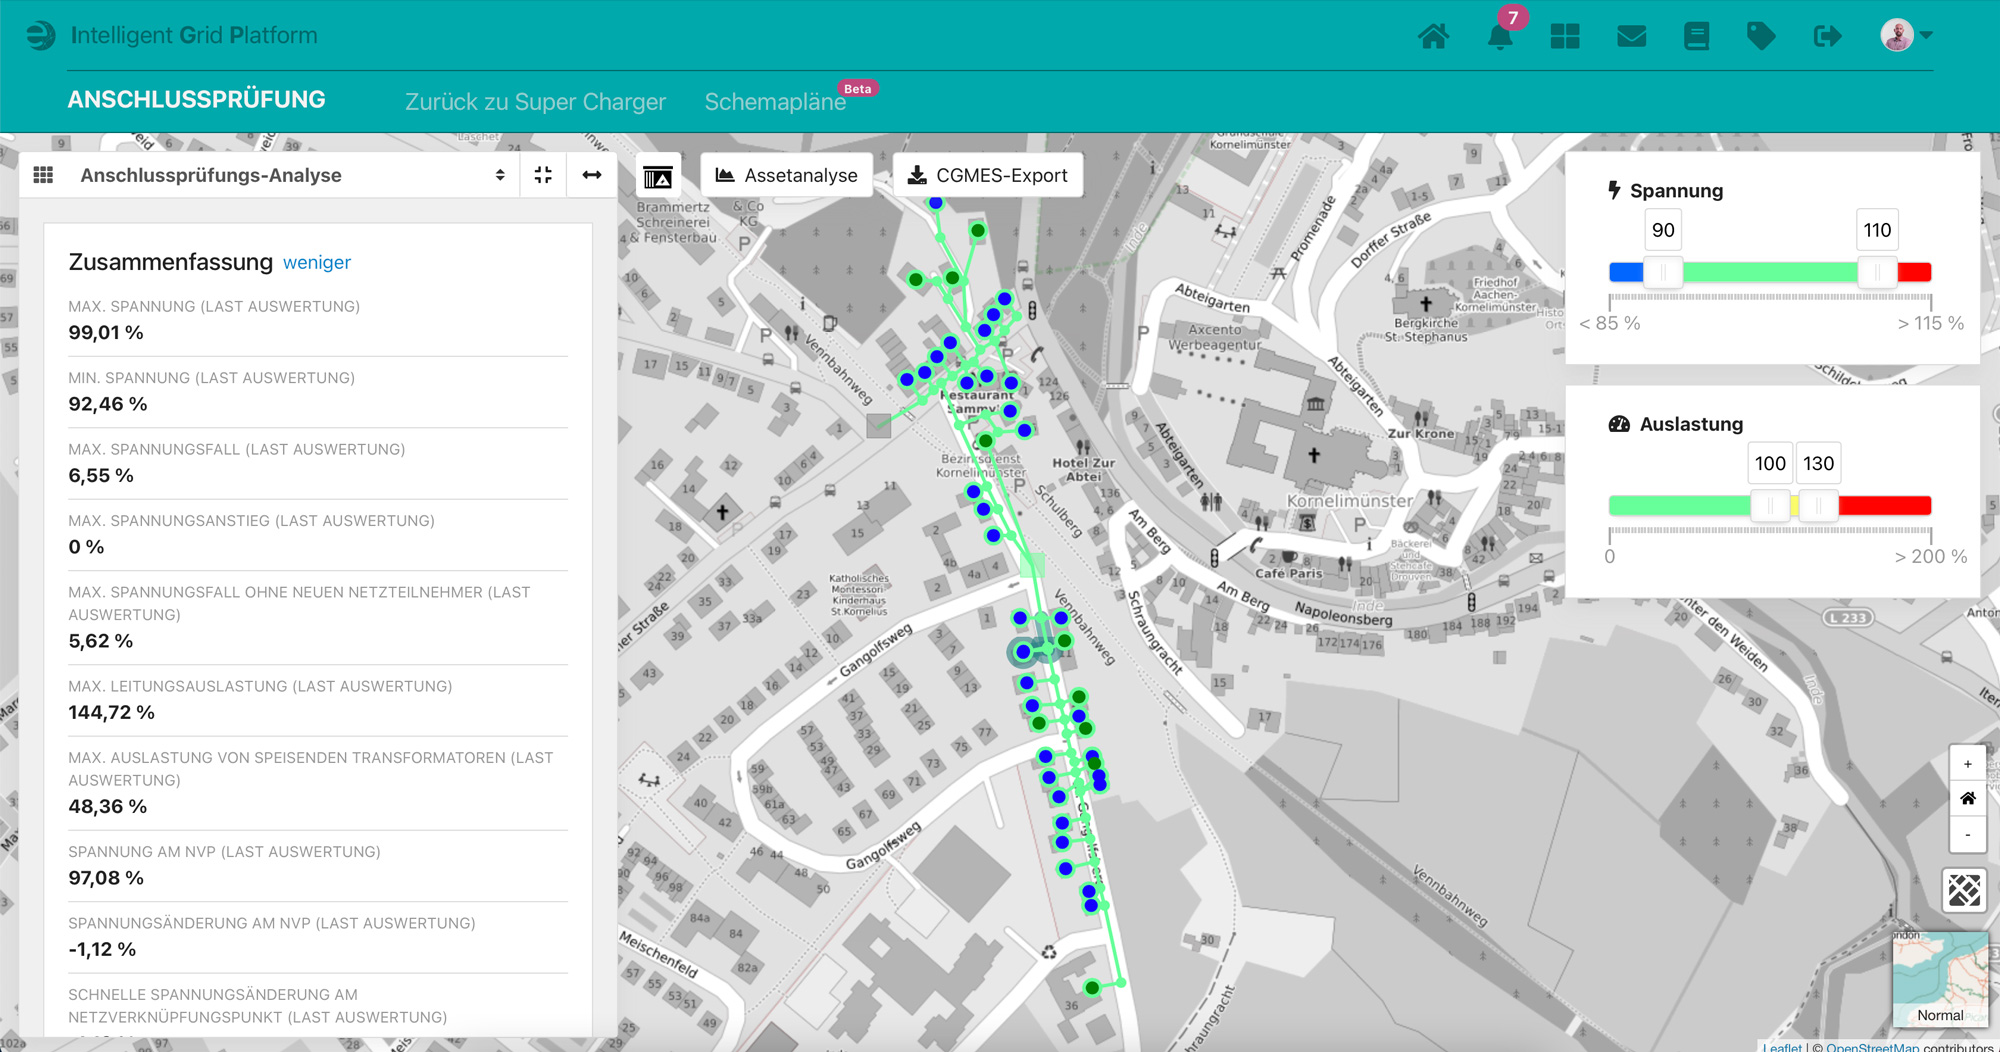This screenshot has width=2000, height=1052.
Task: Open the Normal mini-map selector
Action: [1941, 1014]
